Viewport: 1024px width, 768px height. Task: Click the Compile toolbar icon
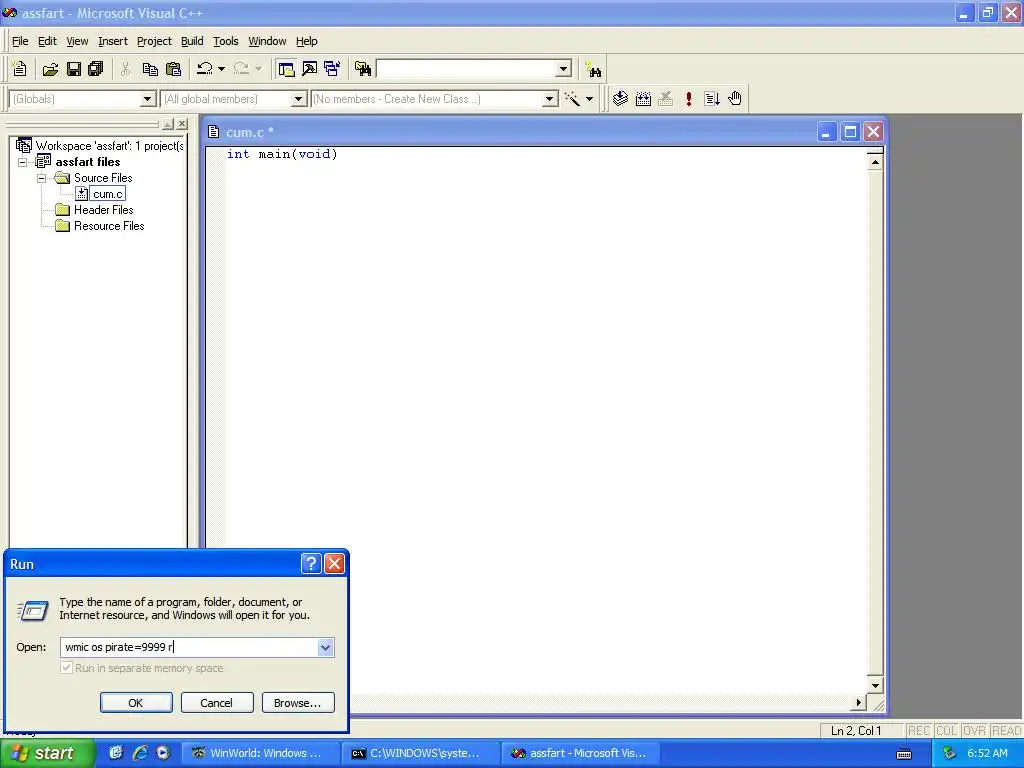pyautogui.click(x=620, y=99)
